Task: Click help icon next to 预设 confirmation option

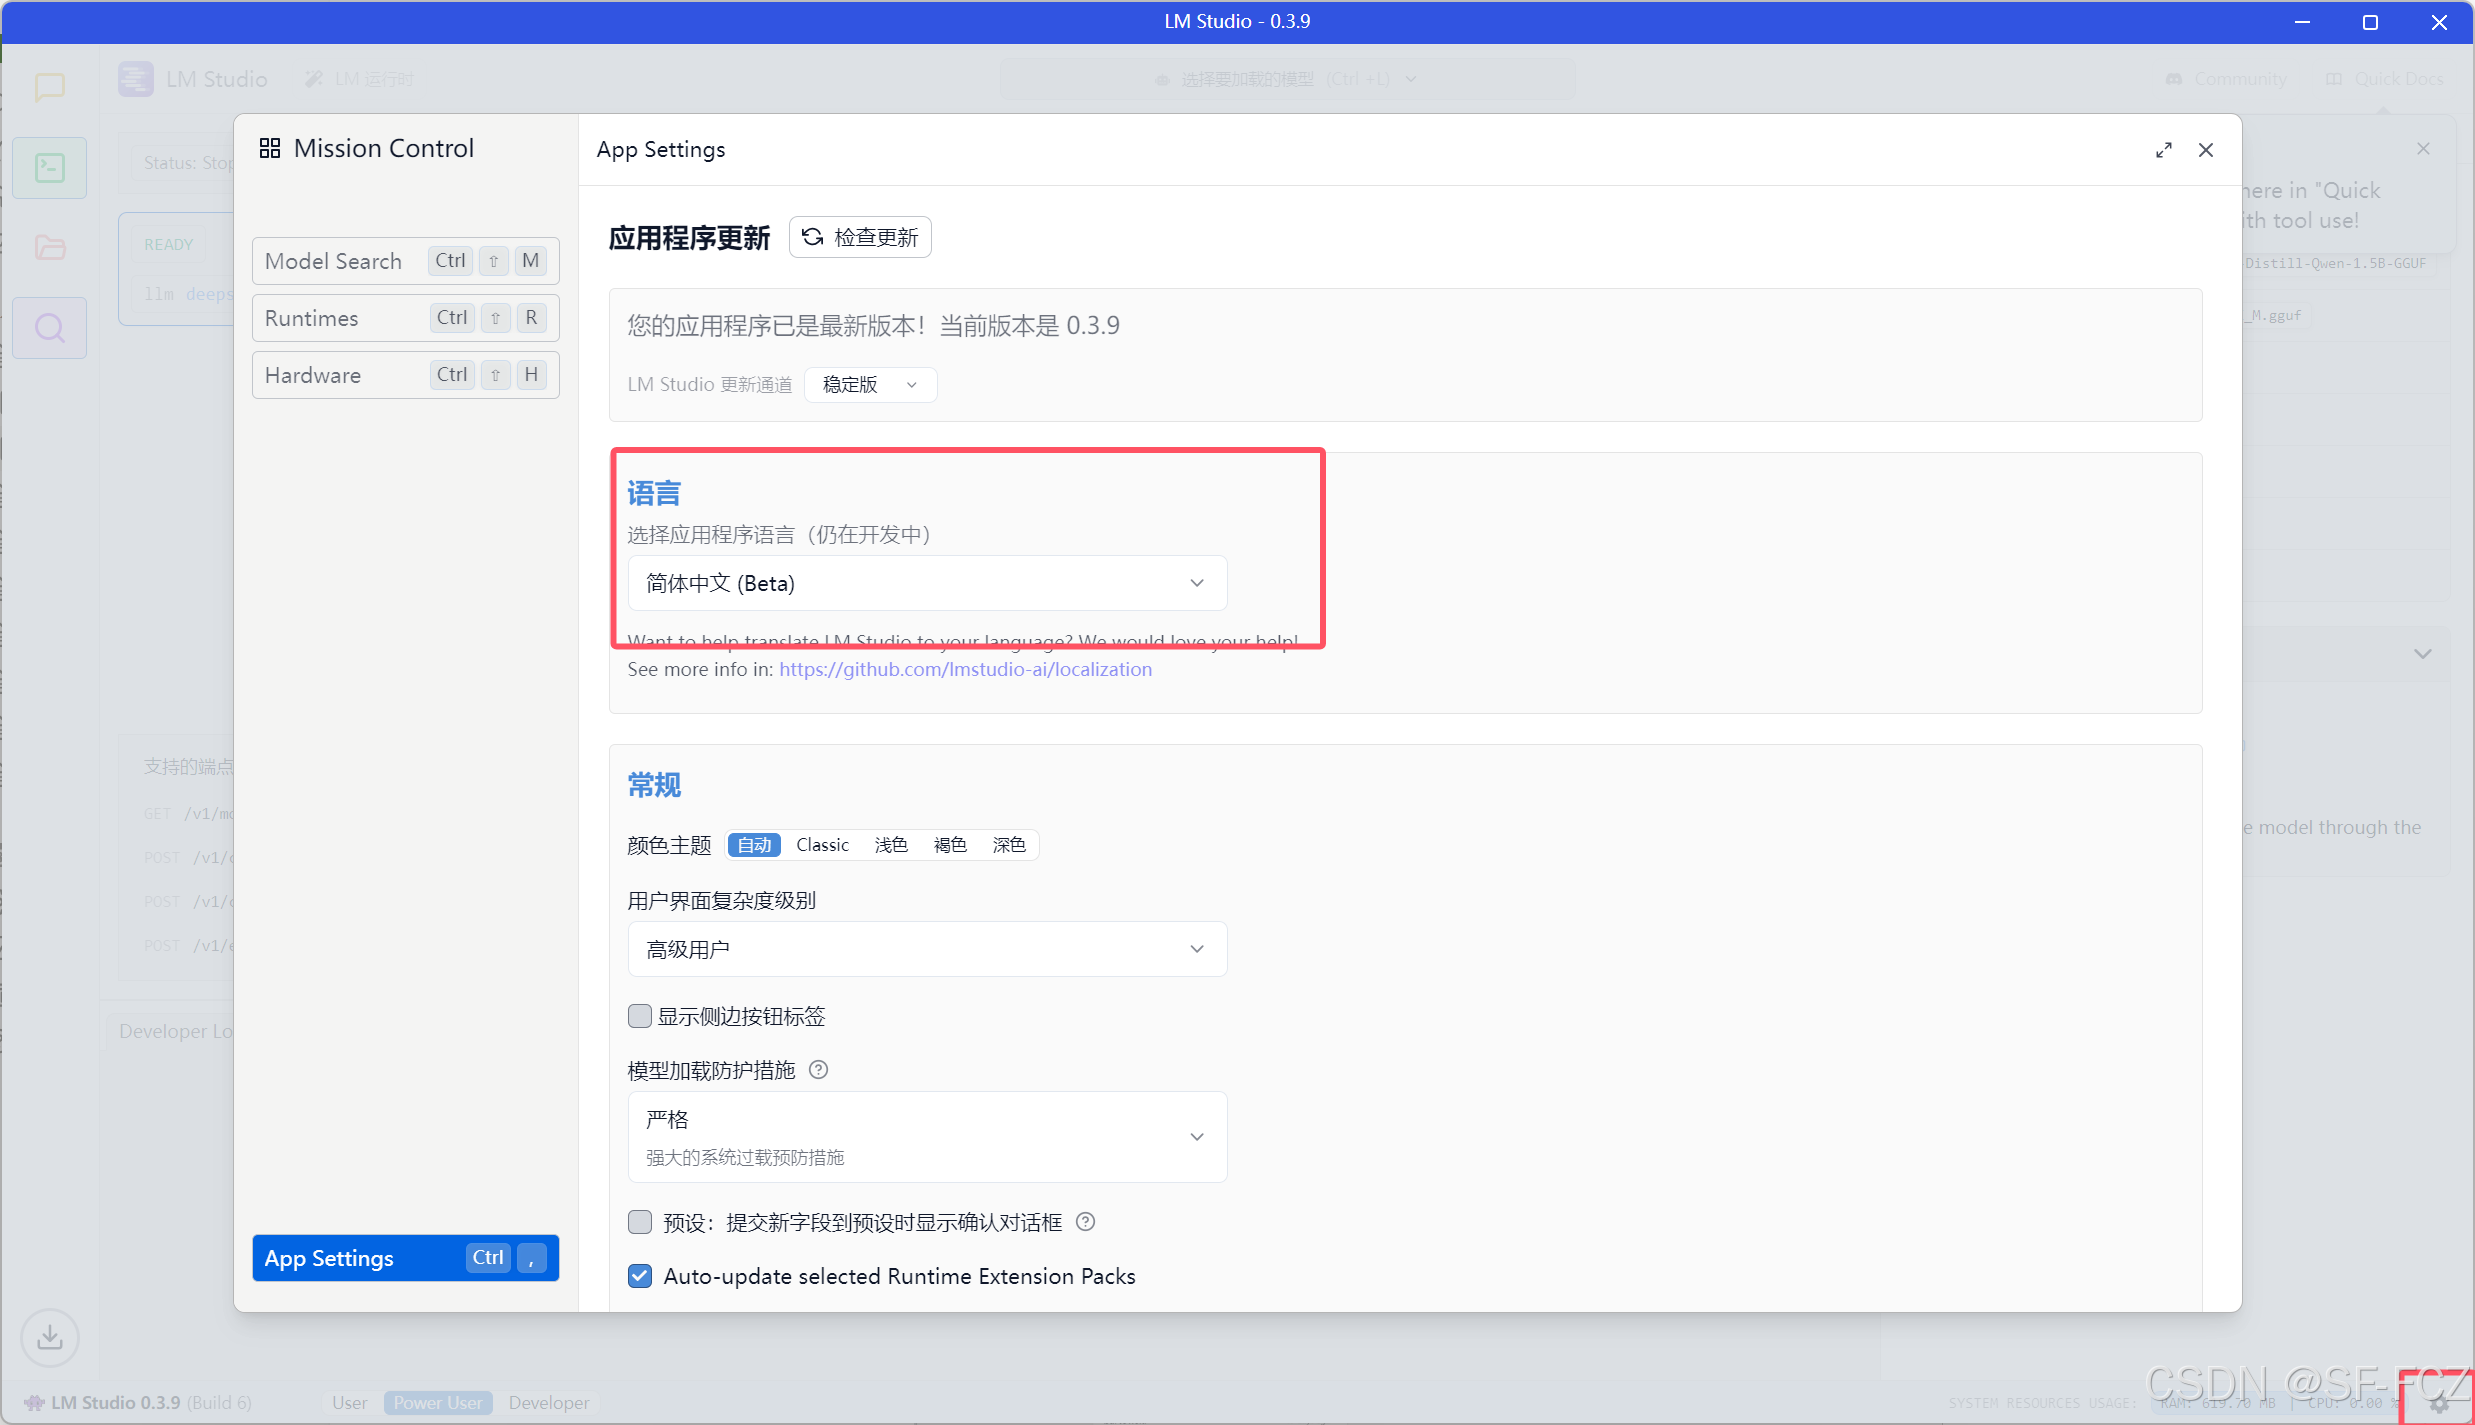Action: point(1085,1222)
